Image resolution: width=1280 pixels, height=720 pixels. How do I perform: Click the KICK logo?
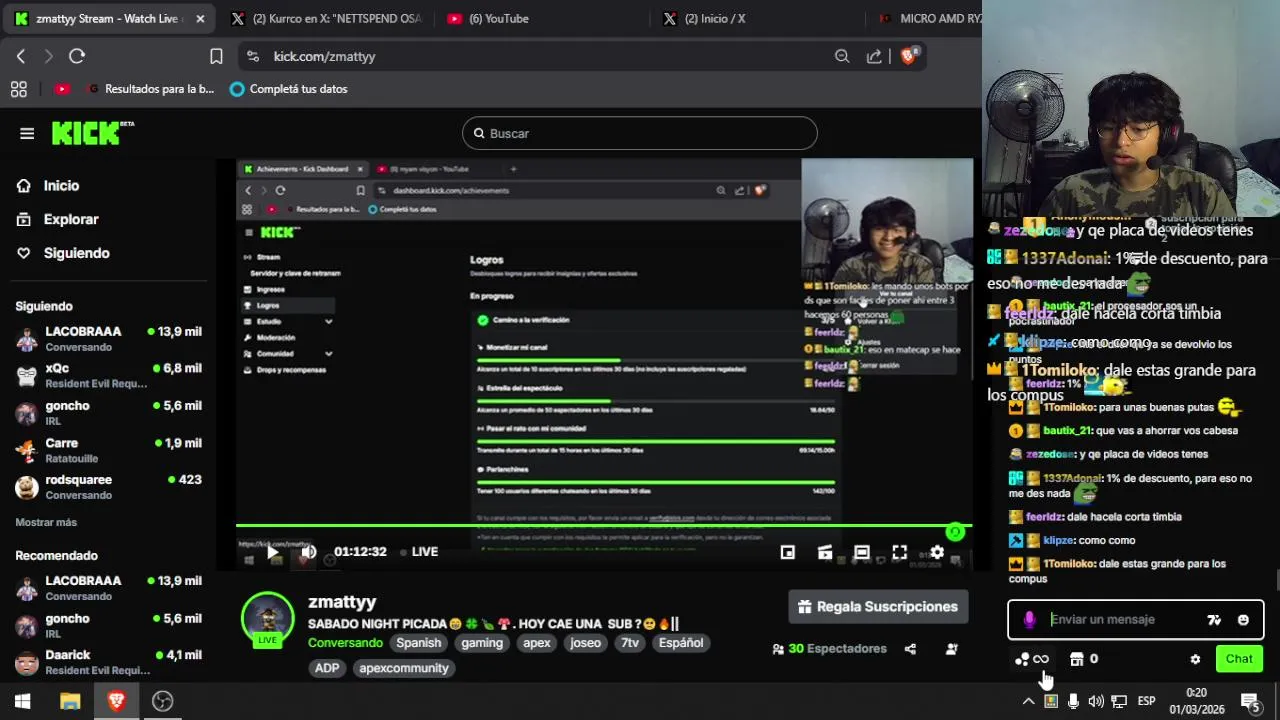point(92,133)
